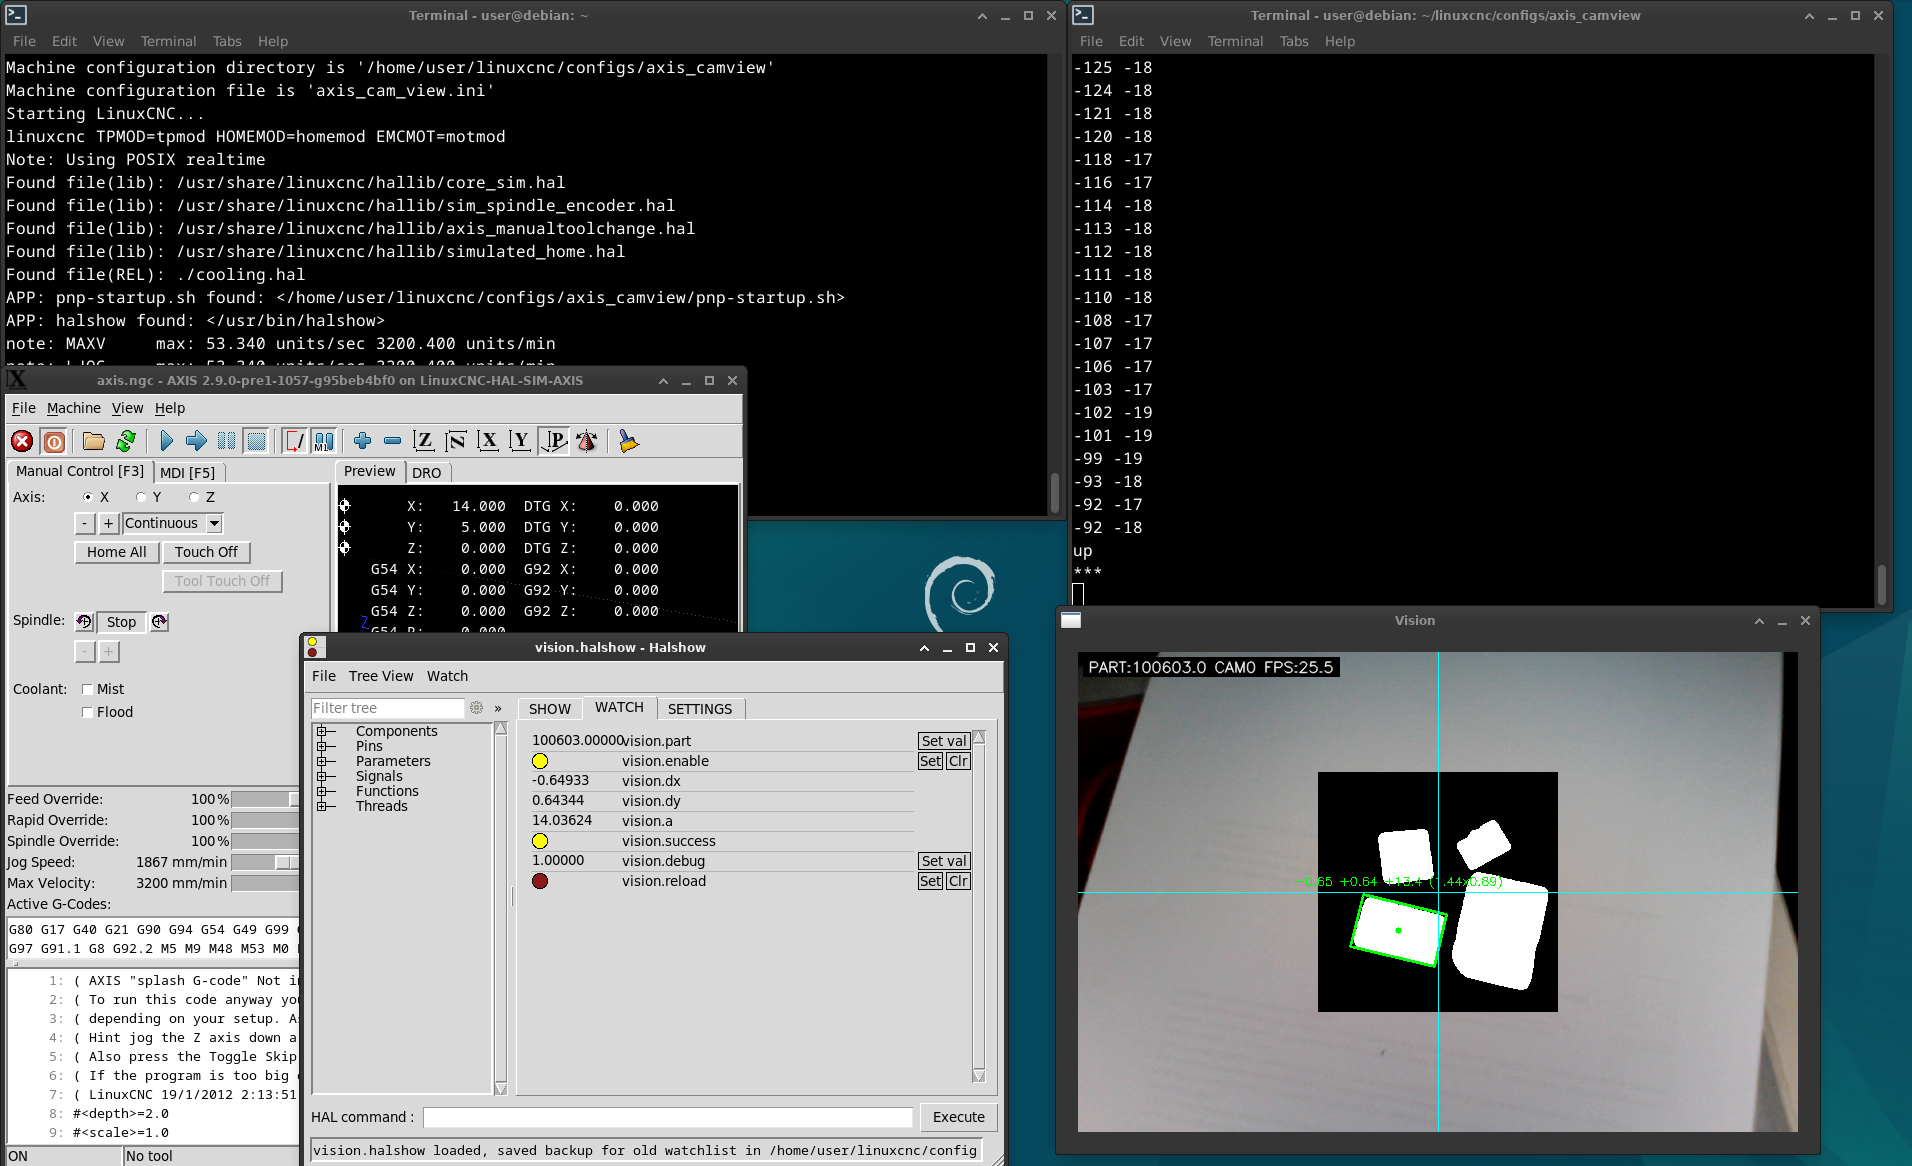Toggle the AXIS emergency stop button
The image size is (1912, 1166).
click(22, 441)
